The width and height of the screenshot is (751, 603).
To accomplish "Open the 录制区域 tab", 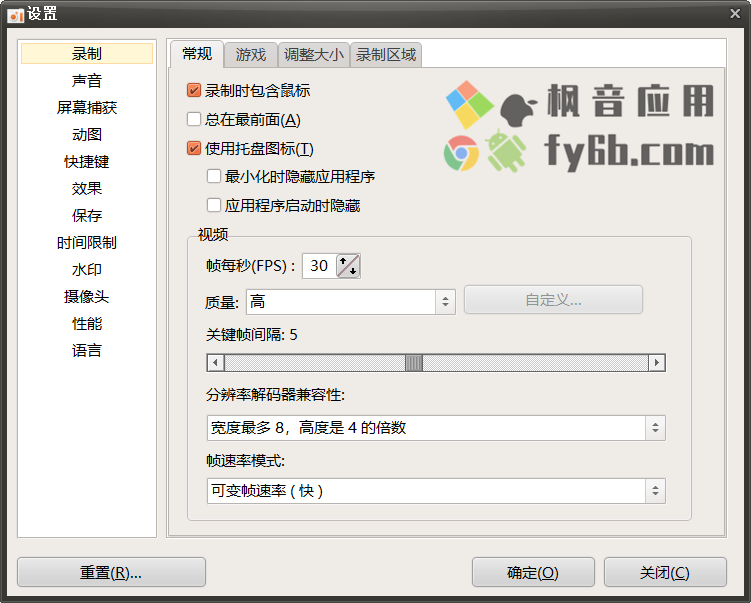I will coord(386,55).
